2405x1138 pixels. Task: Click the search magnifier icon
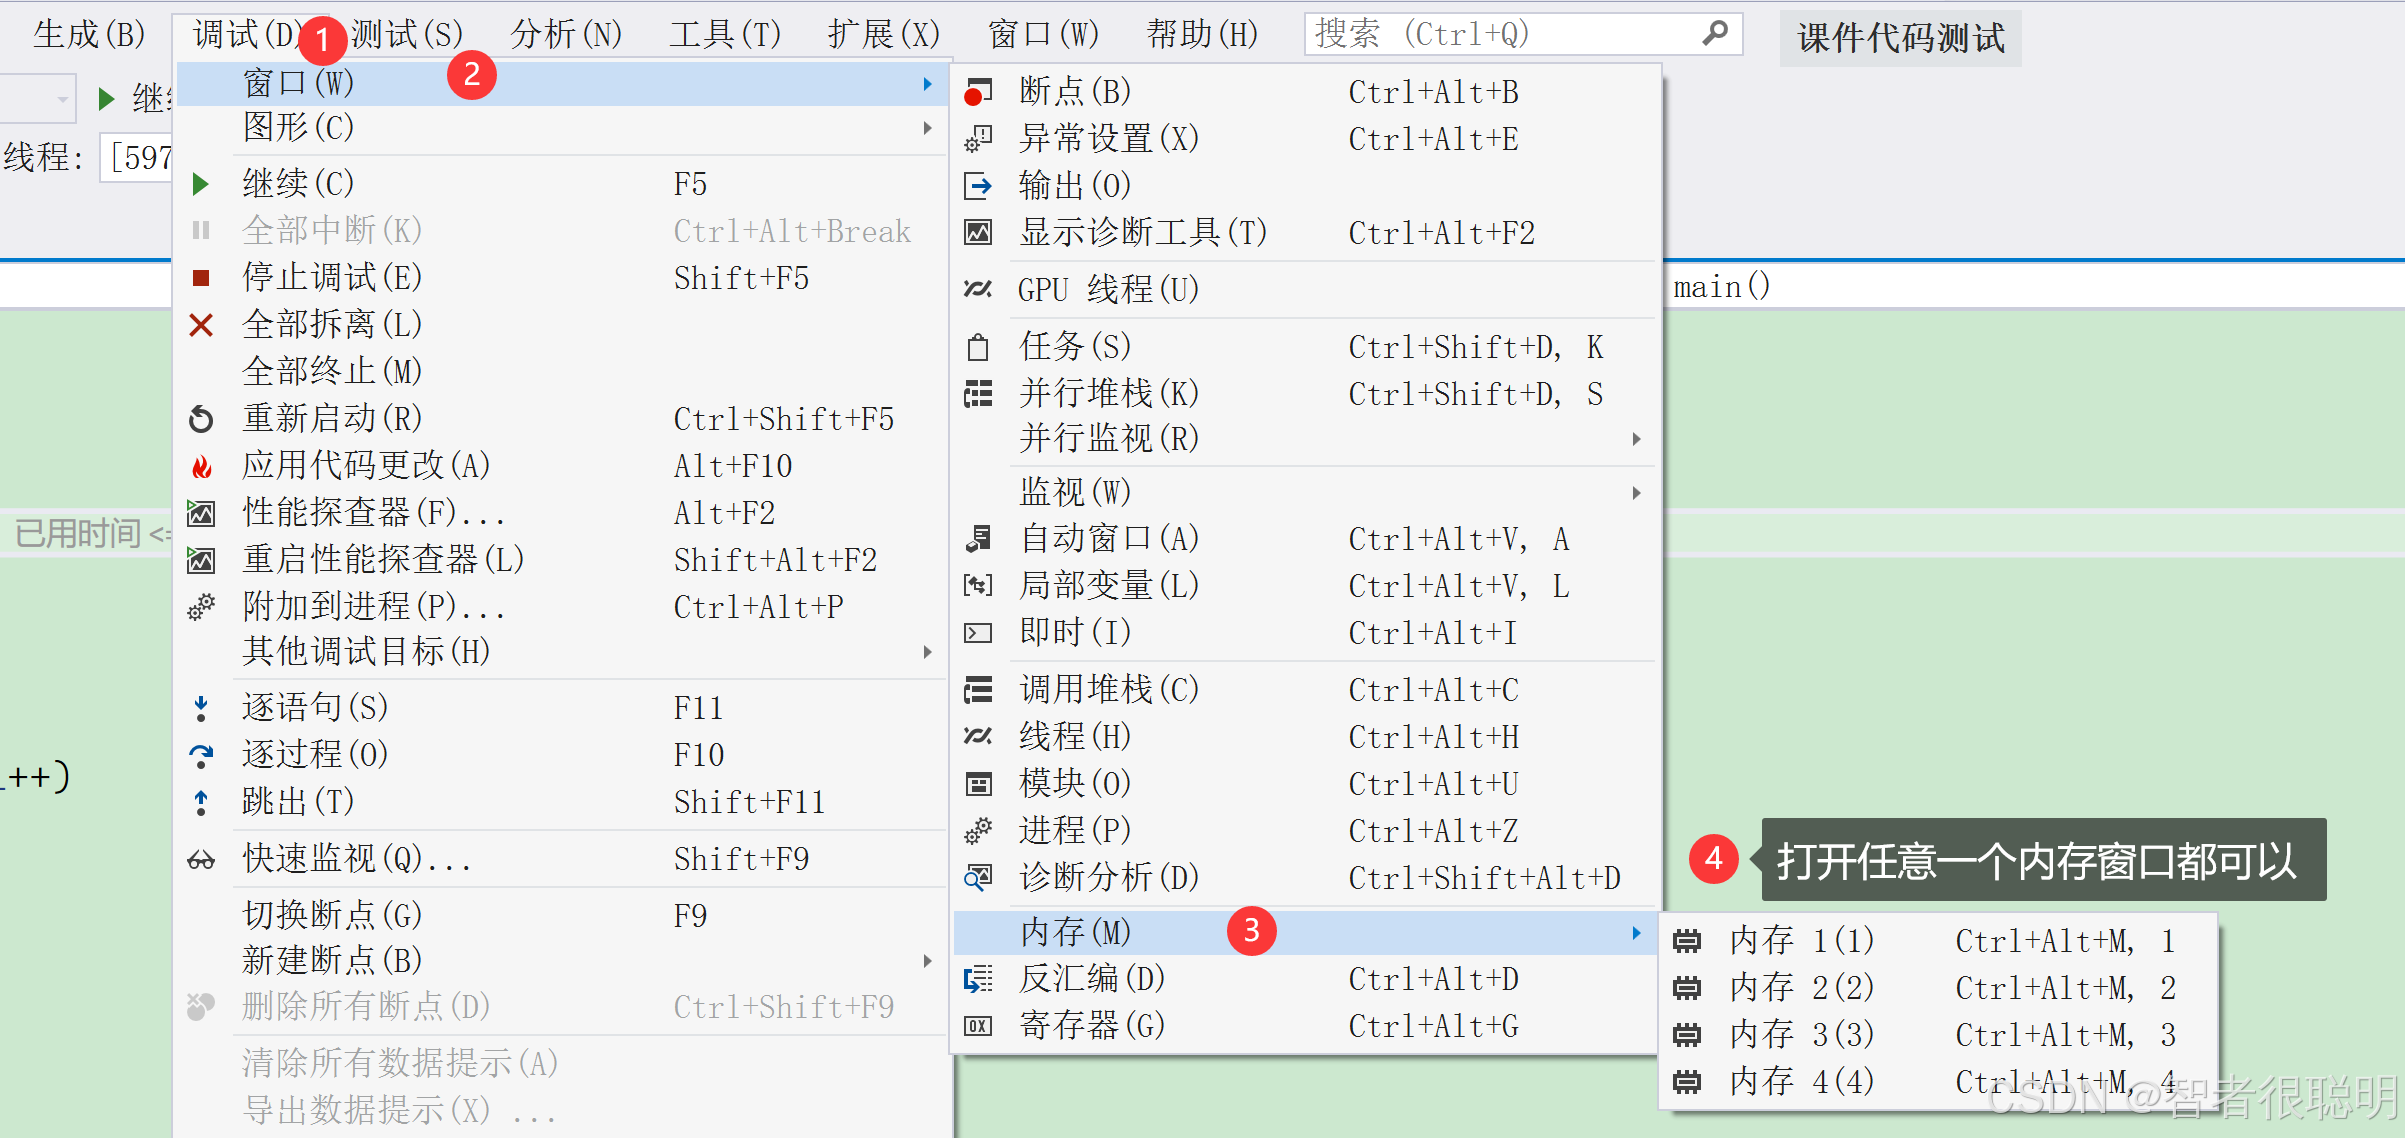(1716, 33)
